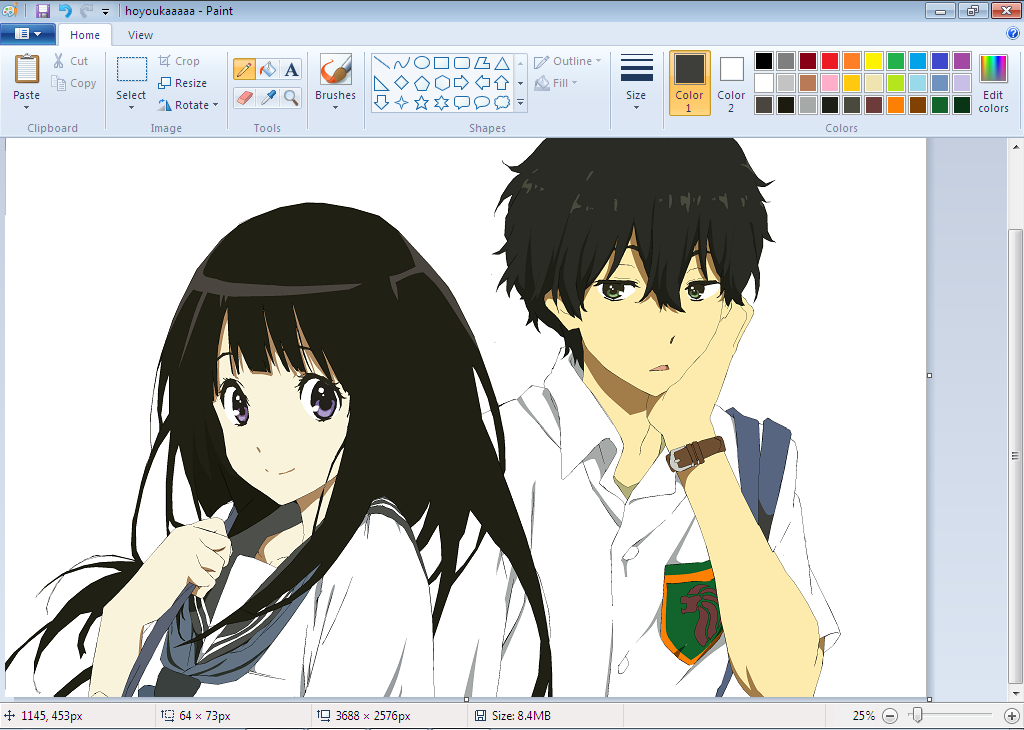Choose the Right arrow shape

[462, 83]
